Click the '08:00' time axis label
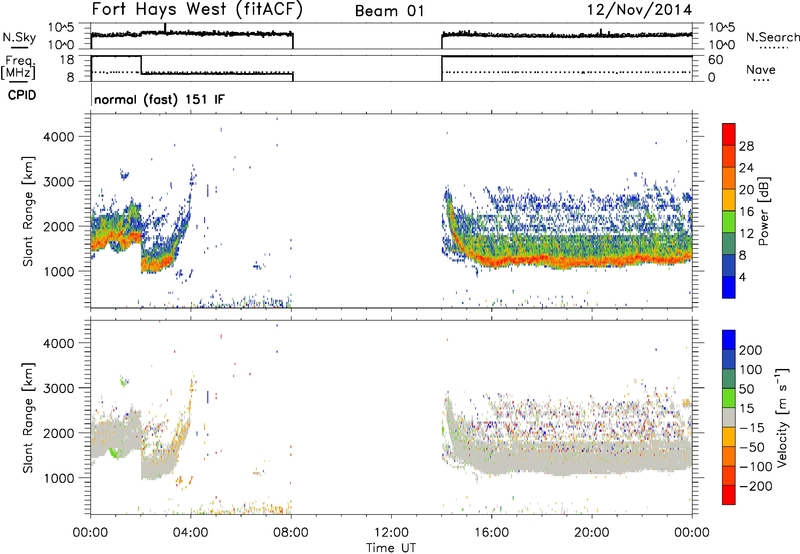 [291, 533]
